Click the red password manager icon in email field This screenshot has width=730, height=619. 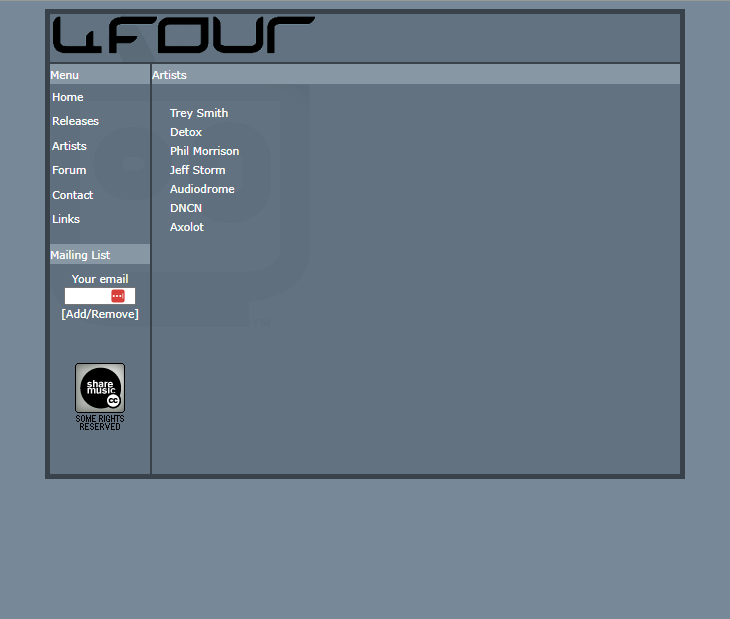118,296
